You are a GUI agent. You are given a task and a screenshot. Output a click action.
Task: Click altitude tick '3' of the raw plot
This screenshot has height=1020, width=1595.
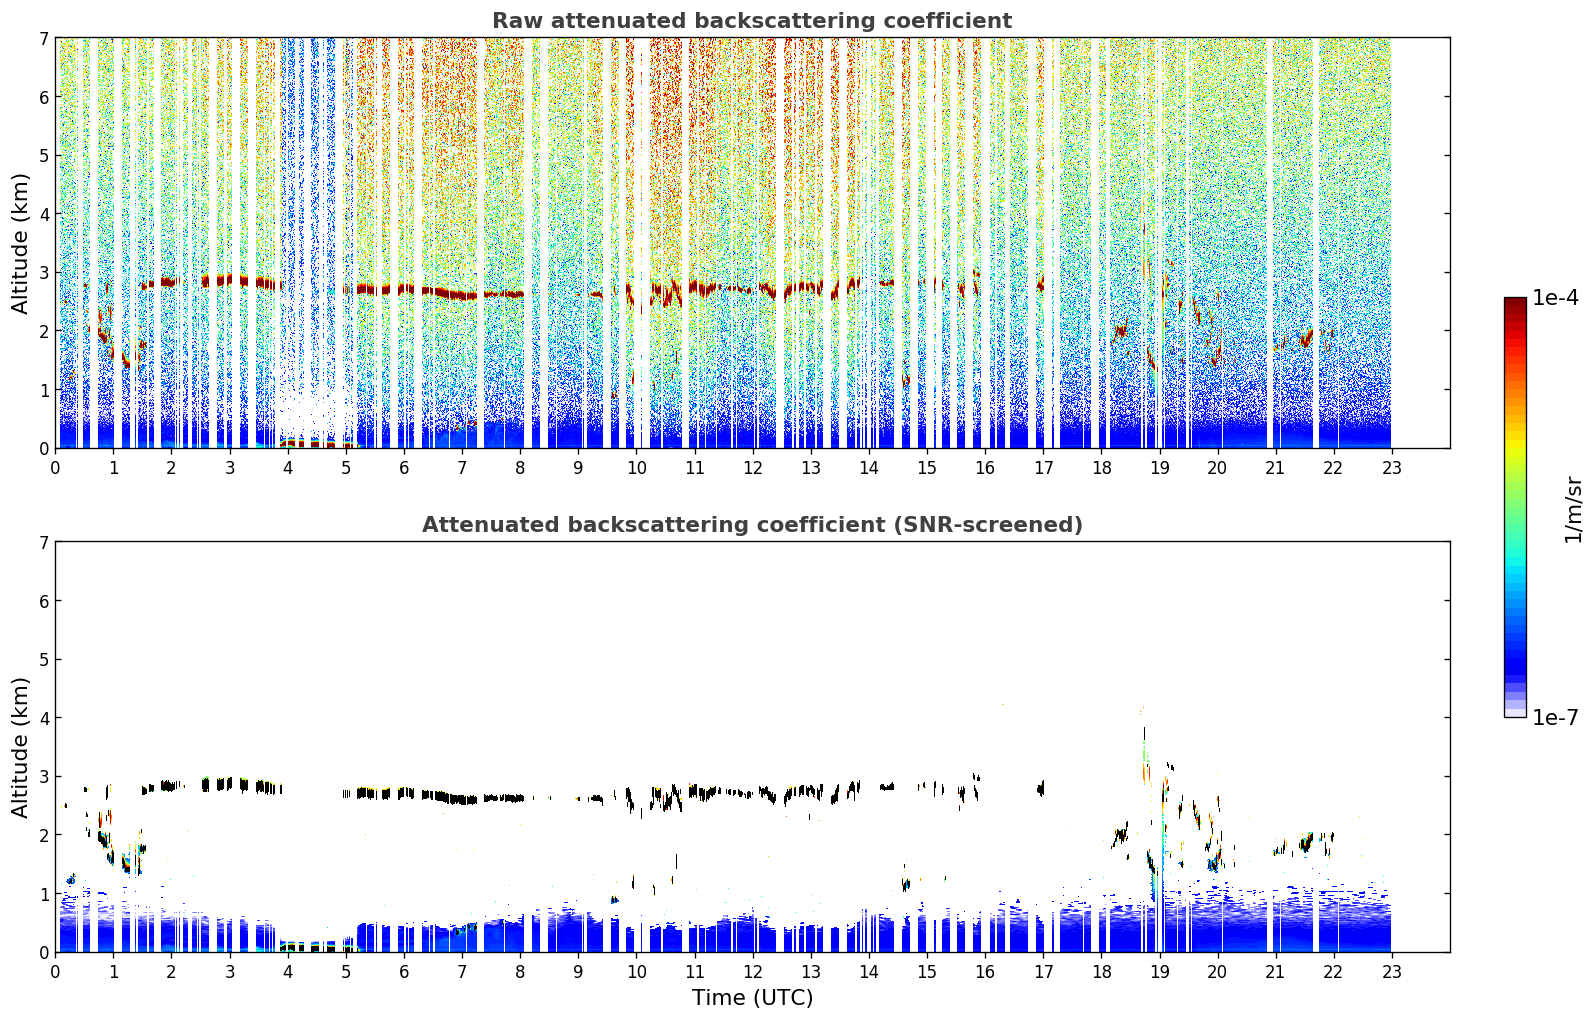pos(43,273)
